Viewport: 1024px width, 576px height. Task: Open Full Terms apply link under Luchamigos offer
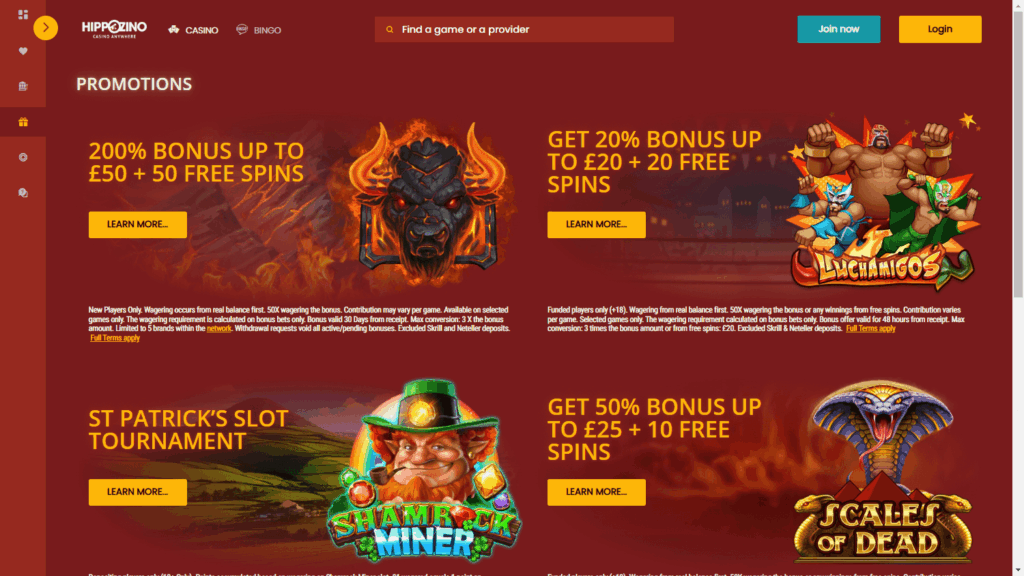click(871, 328)
